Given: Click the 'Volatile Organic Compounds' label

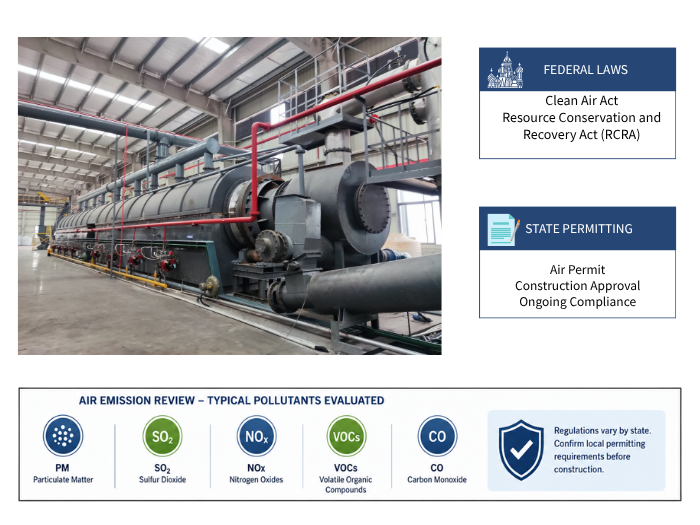Looking at the screenshot, I should [x=346, y=484].
